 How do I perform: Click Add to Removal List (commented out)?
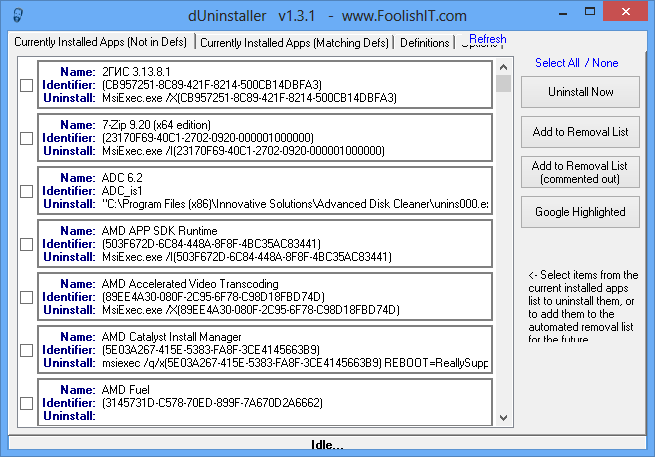click(x=580, y=172)
